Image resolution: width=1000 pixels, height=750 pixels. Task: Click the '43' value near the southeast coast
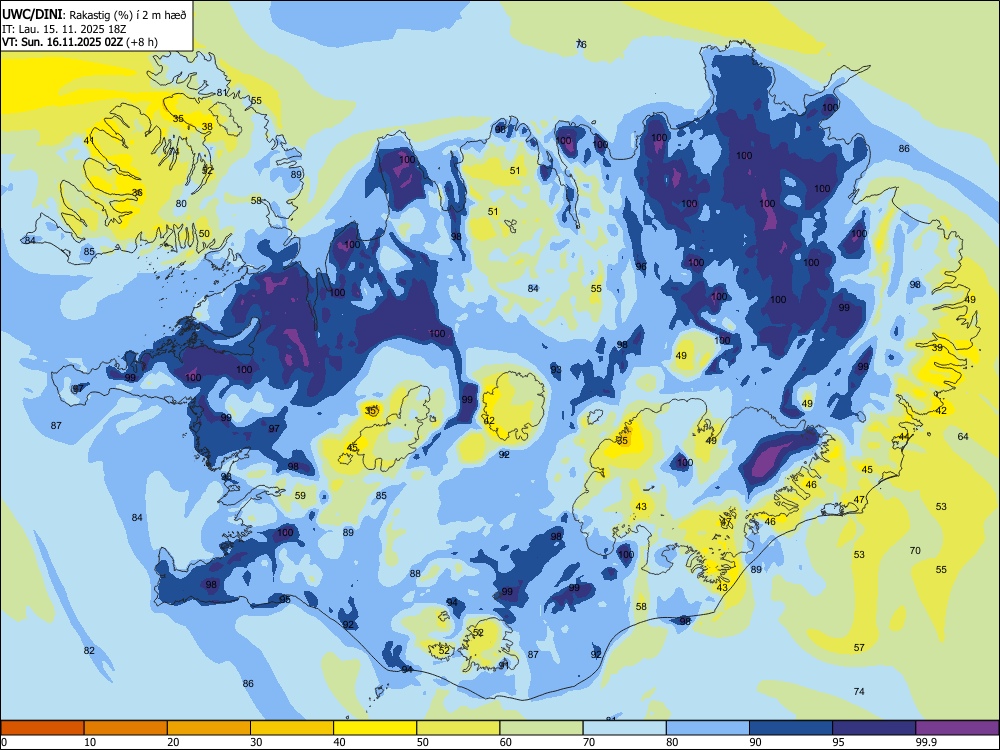722,587
